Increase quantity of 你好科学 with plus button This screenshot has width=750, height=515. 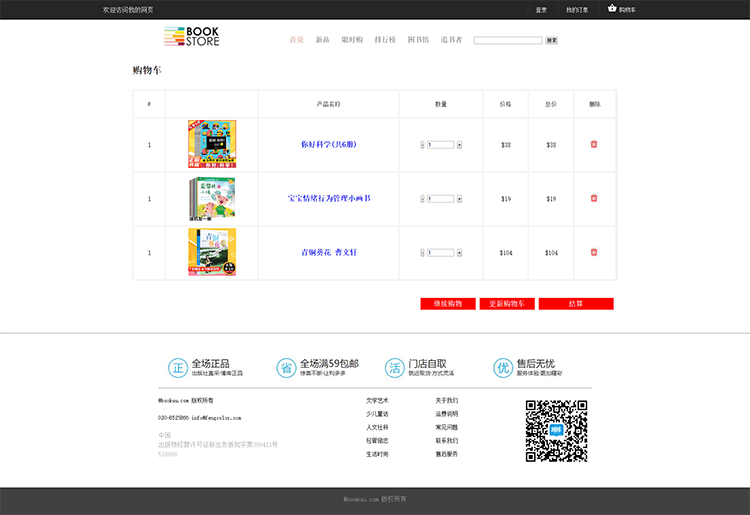click(x=459, y=145)
